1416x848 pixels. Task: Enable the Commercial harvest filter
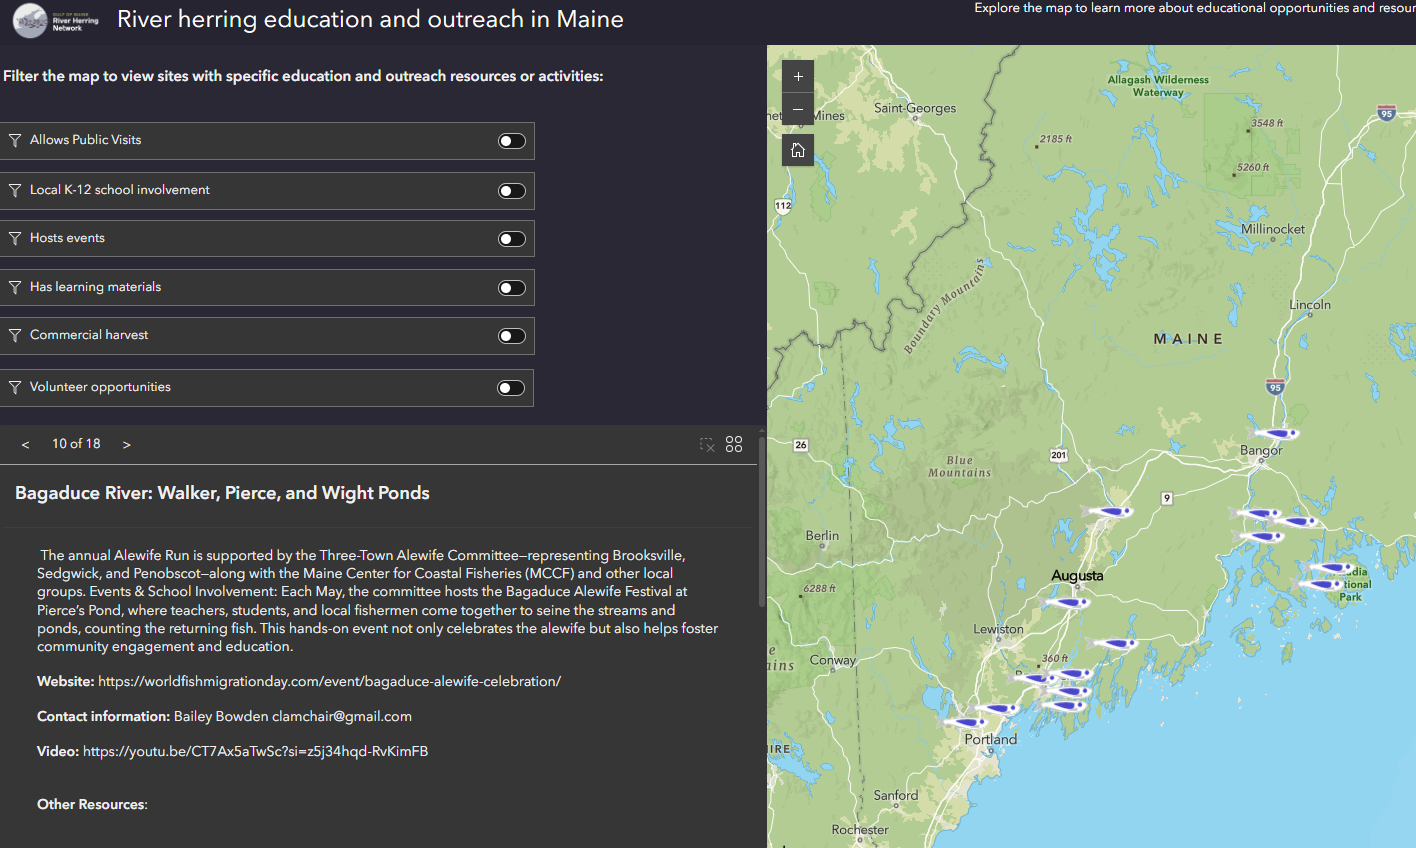click(x=512, y=336)
